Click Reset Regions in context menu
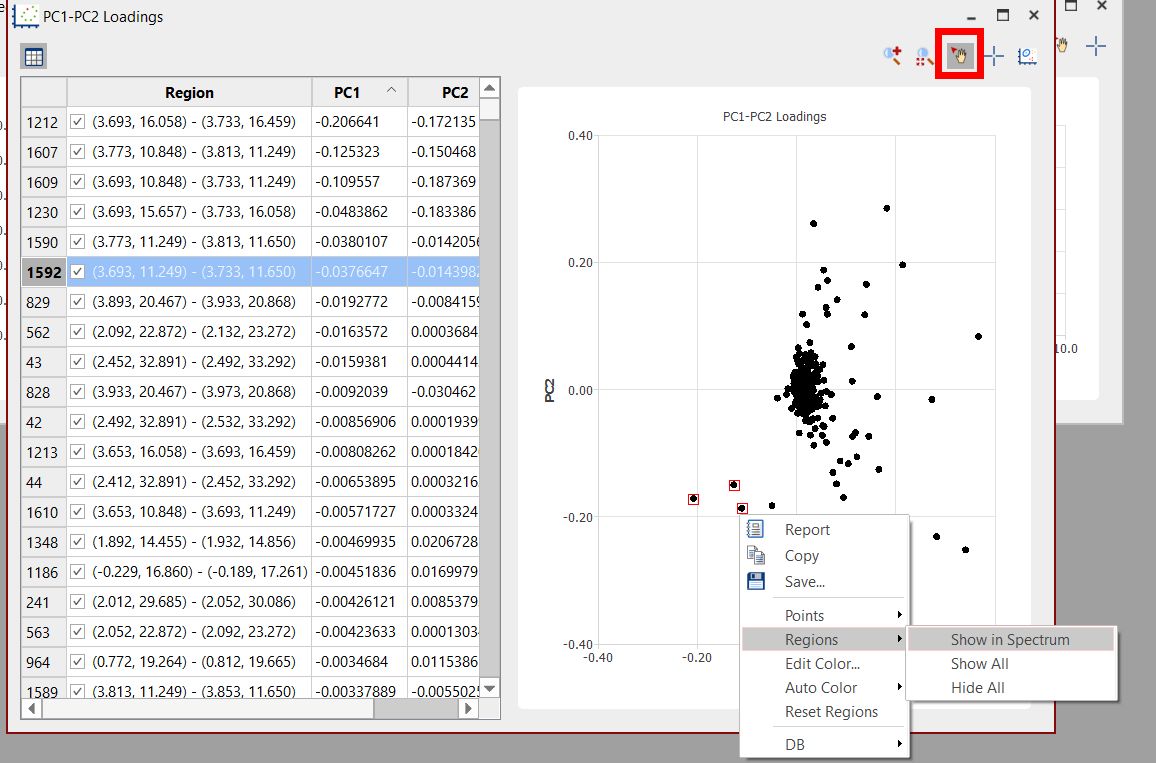This screenshot has width=1156, height=763. click(831, 711)
